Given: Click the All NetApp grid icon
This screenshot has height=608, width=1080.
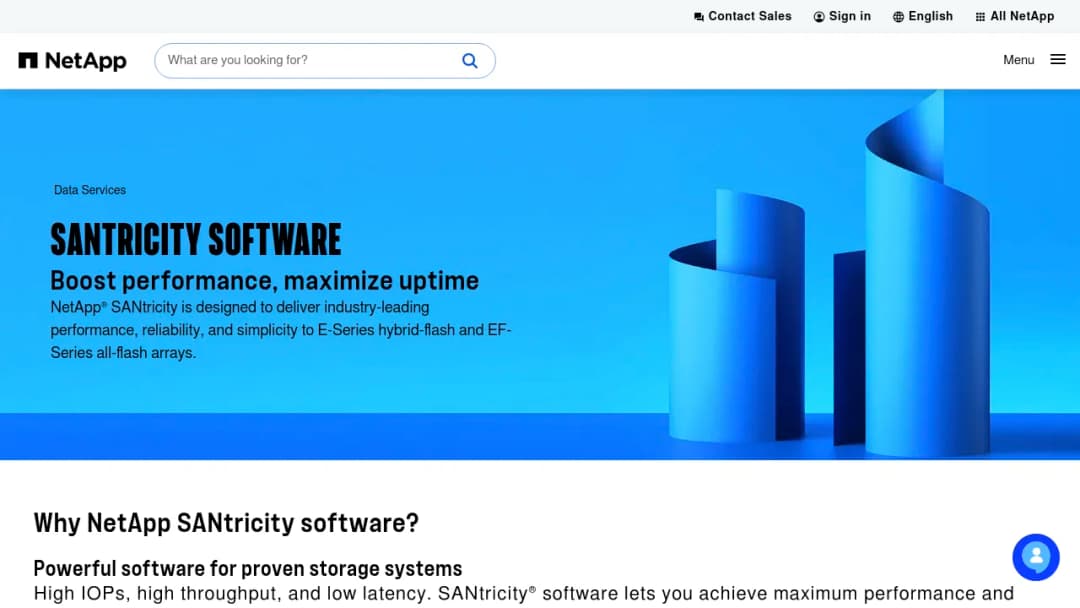Looking at the screenshot, I should 980,17.
